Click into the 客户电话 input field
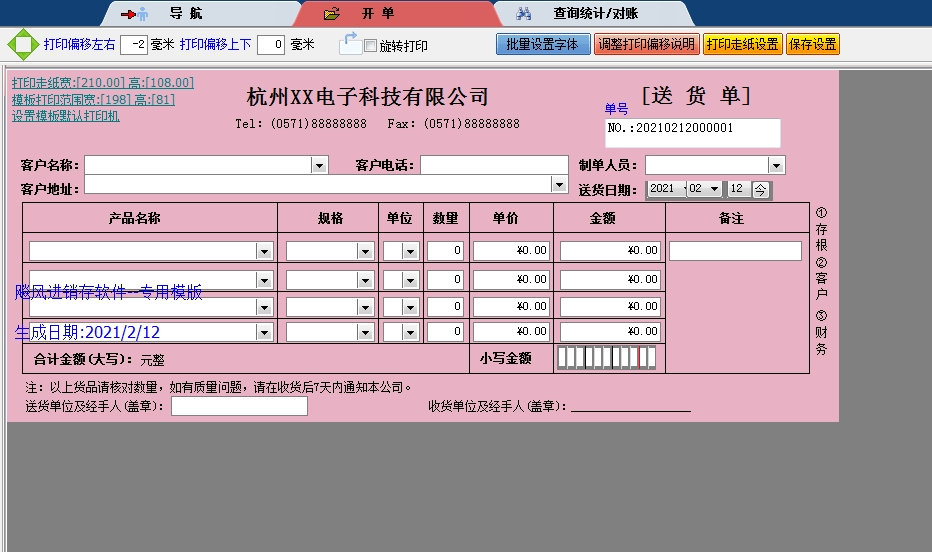 coord(494,165)
